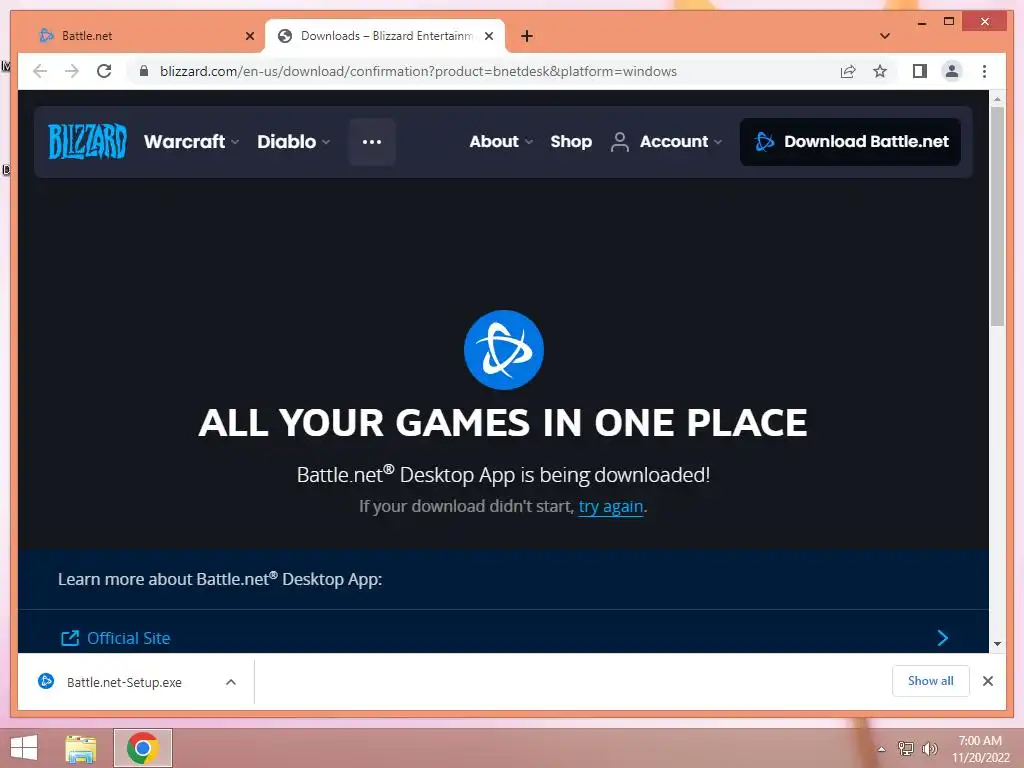Screen dimensions: 1024x768
Task: Expand the About menu
Action: pyautogui.click(x=501, y=142)
